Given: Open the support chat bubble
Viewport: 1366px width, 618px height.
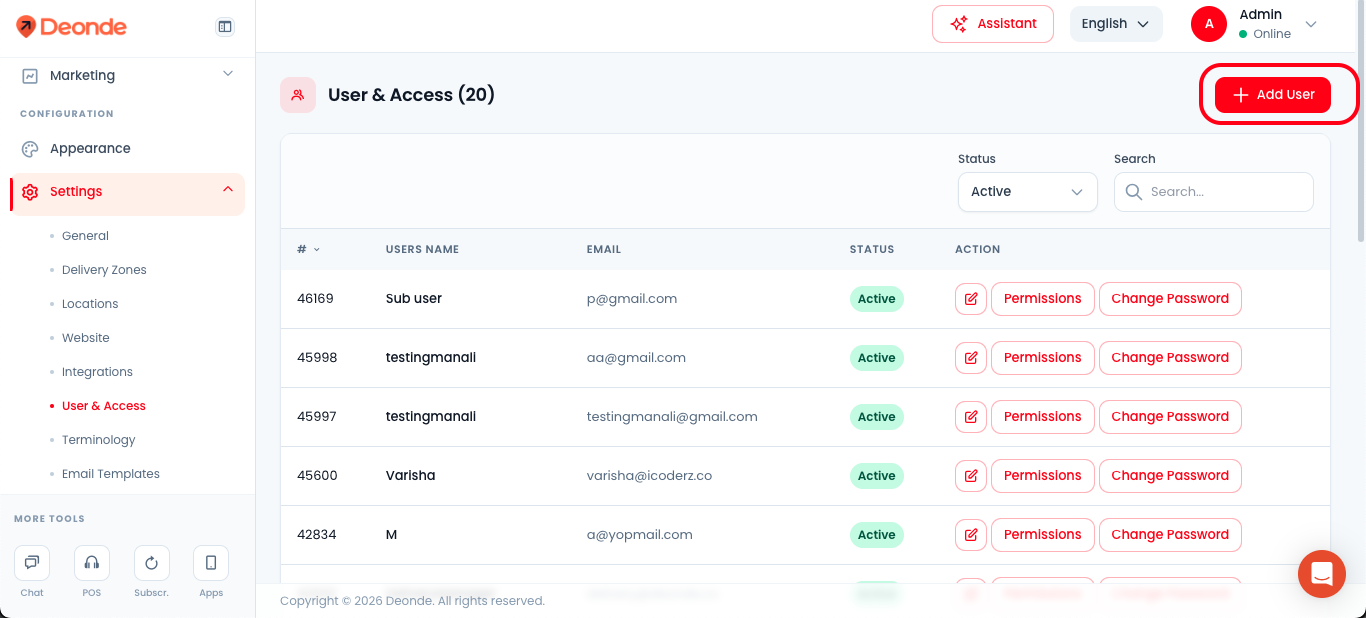Looking at the screenshot, I should [1322, 574].
